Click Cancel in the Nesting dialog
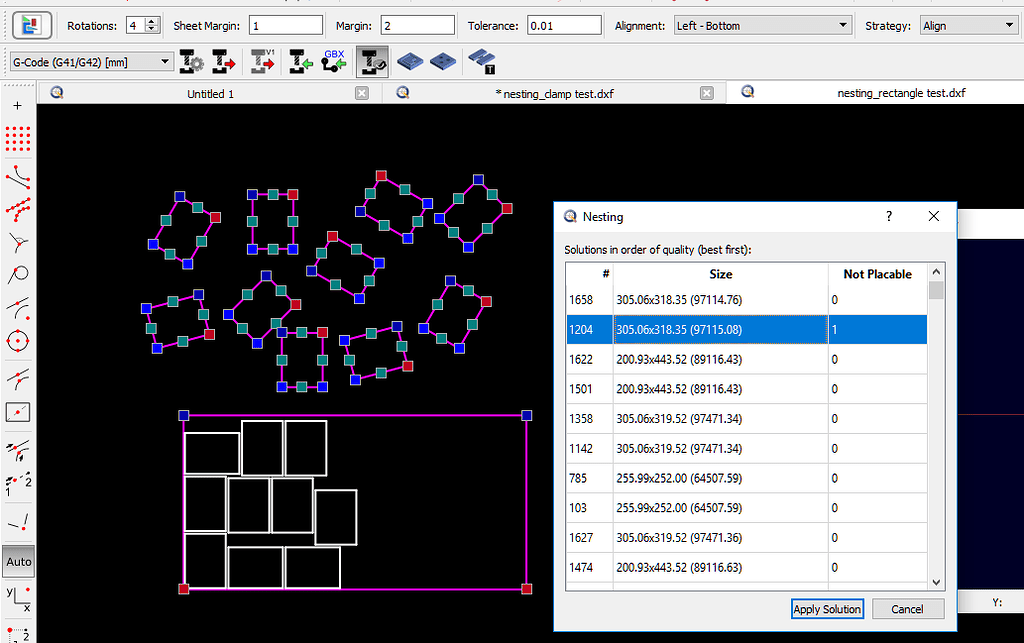This screenshot has width=1024, height=643. [908, 609]
